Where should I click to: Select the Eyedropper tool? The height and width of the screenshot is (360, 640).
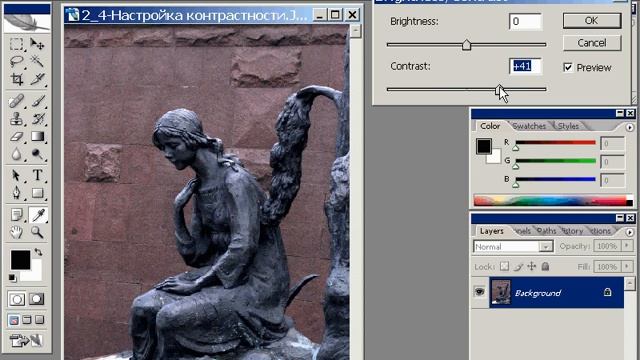click(x=37, y=215)
